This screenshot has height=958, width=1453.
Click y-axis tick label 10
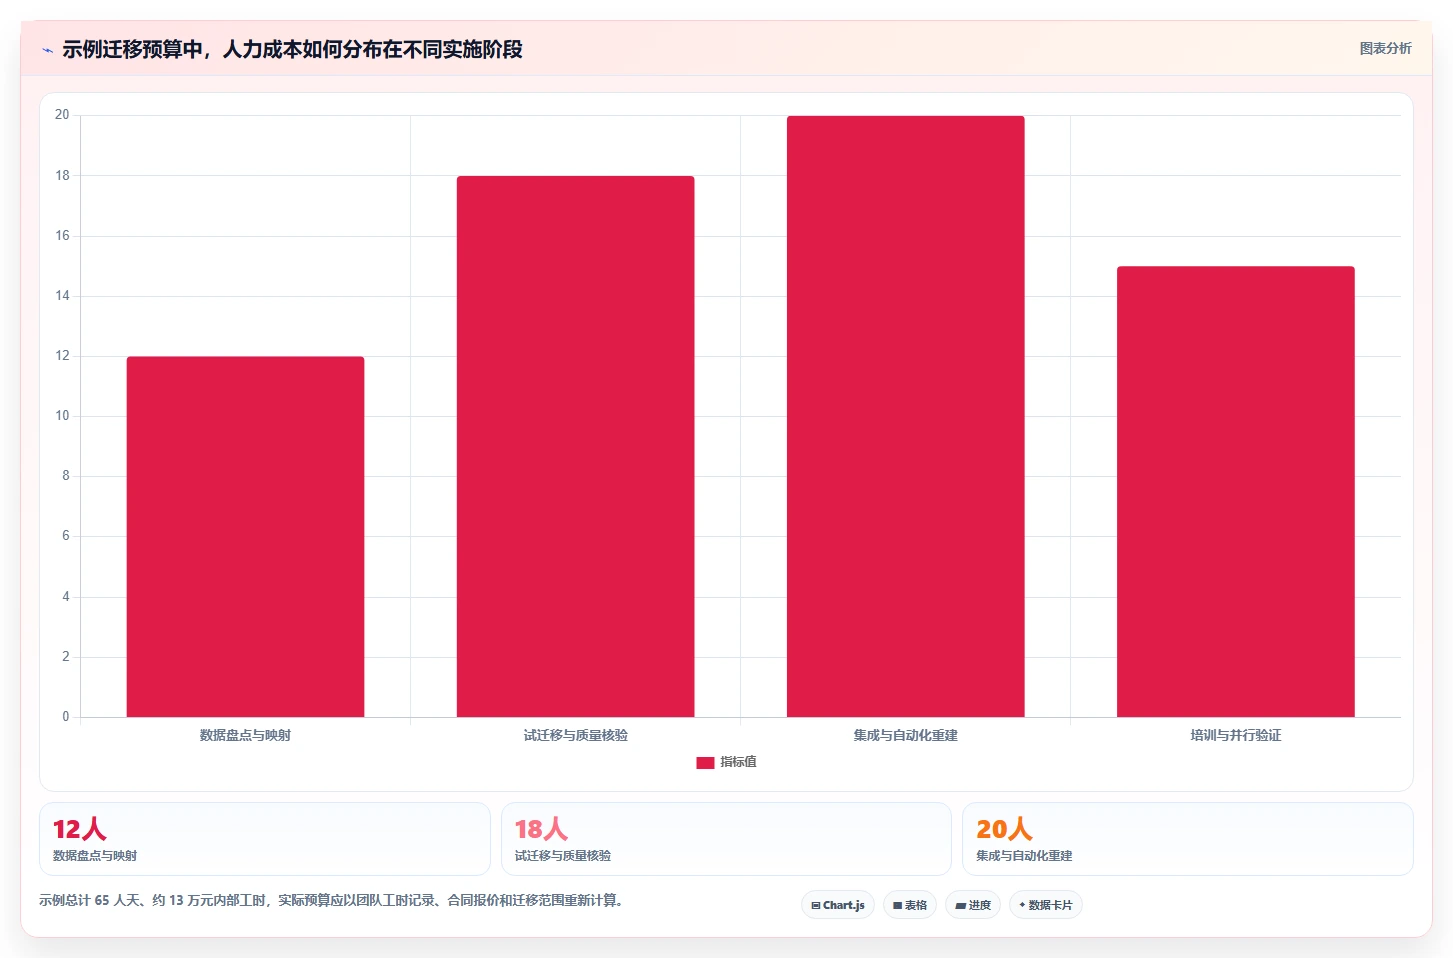point(62,415)
